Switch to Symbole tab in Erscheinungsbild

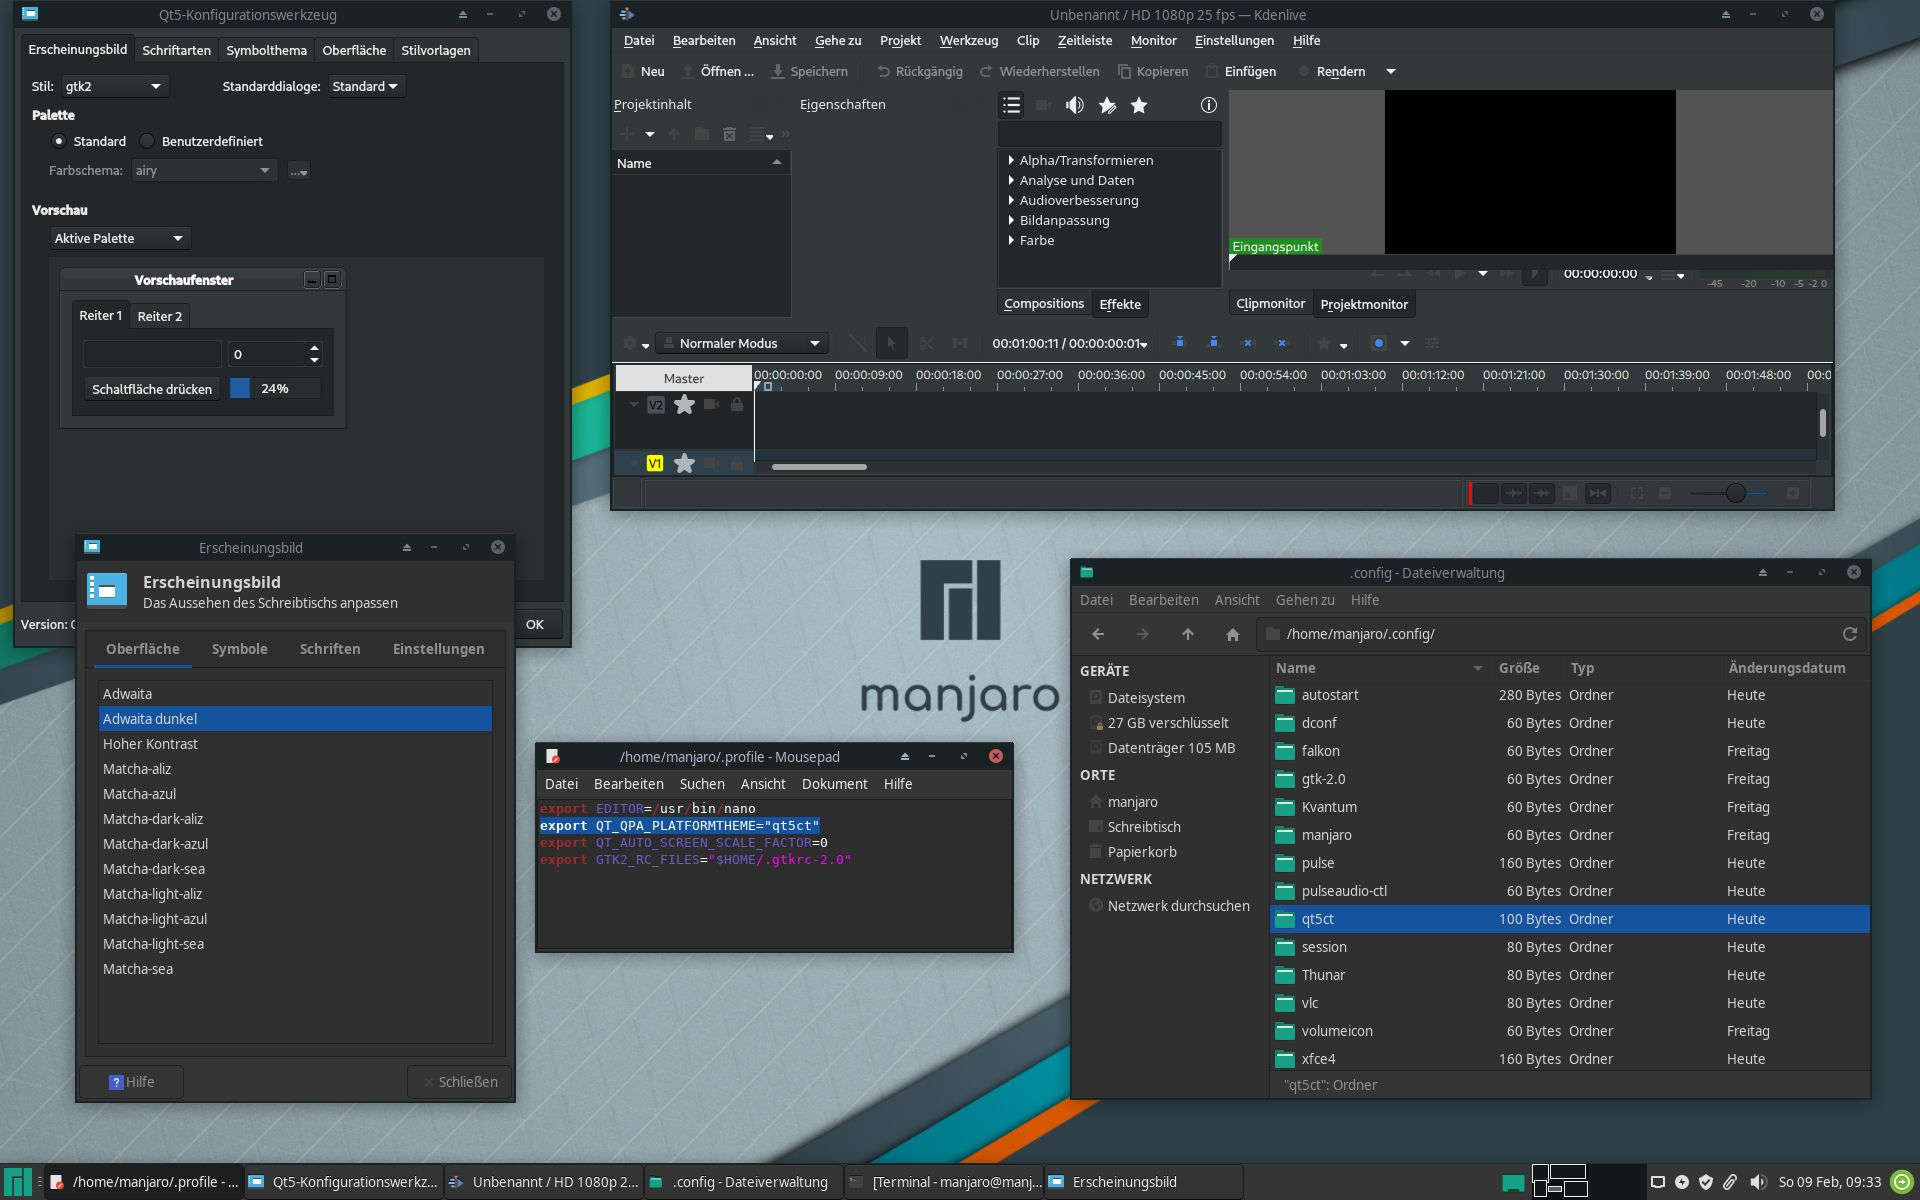(x=239, y=649)
